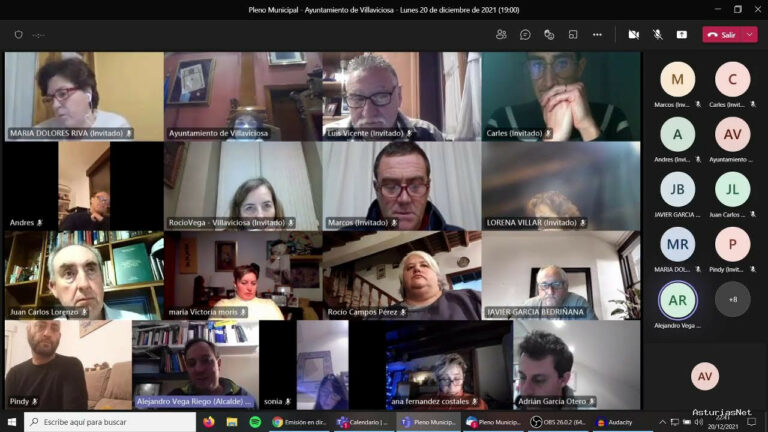
Task: Click the AV avatar labeled Ayuntamiento
Action: tap(732, 134)
